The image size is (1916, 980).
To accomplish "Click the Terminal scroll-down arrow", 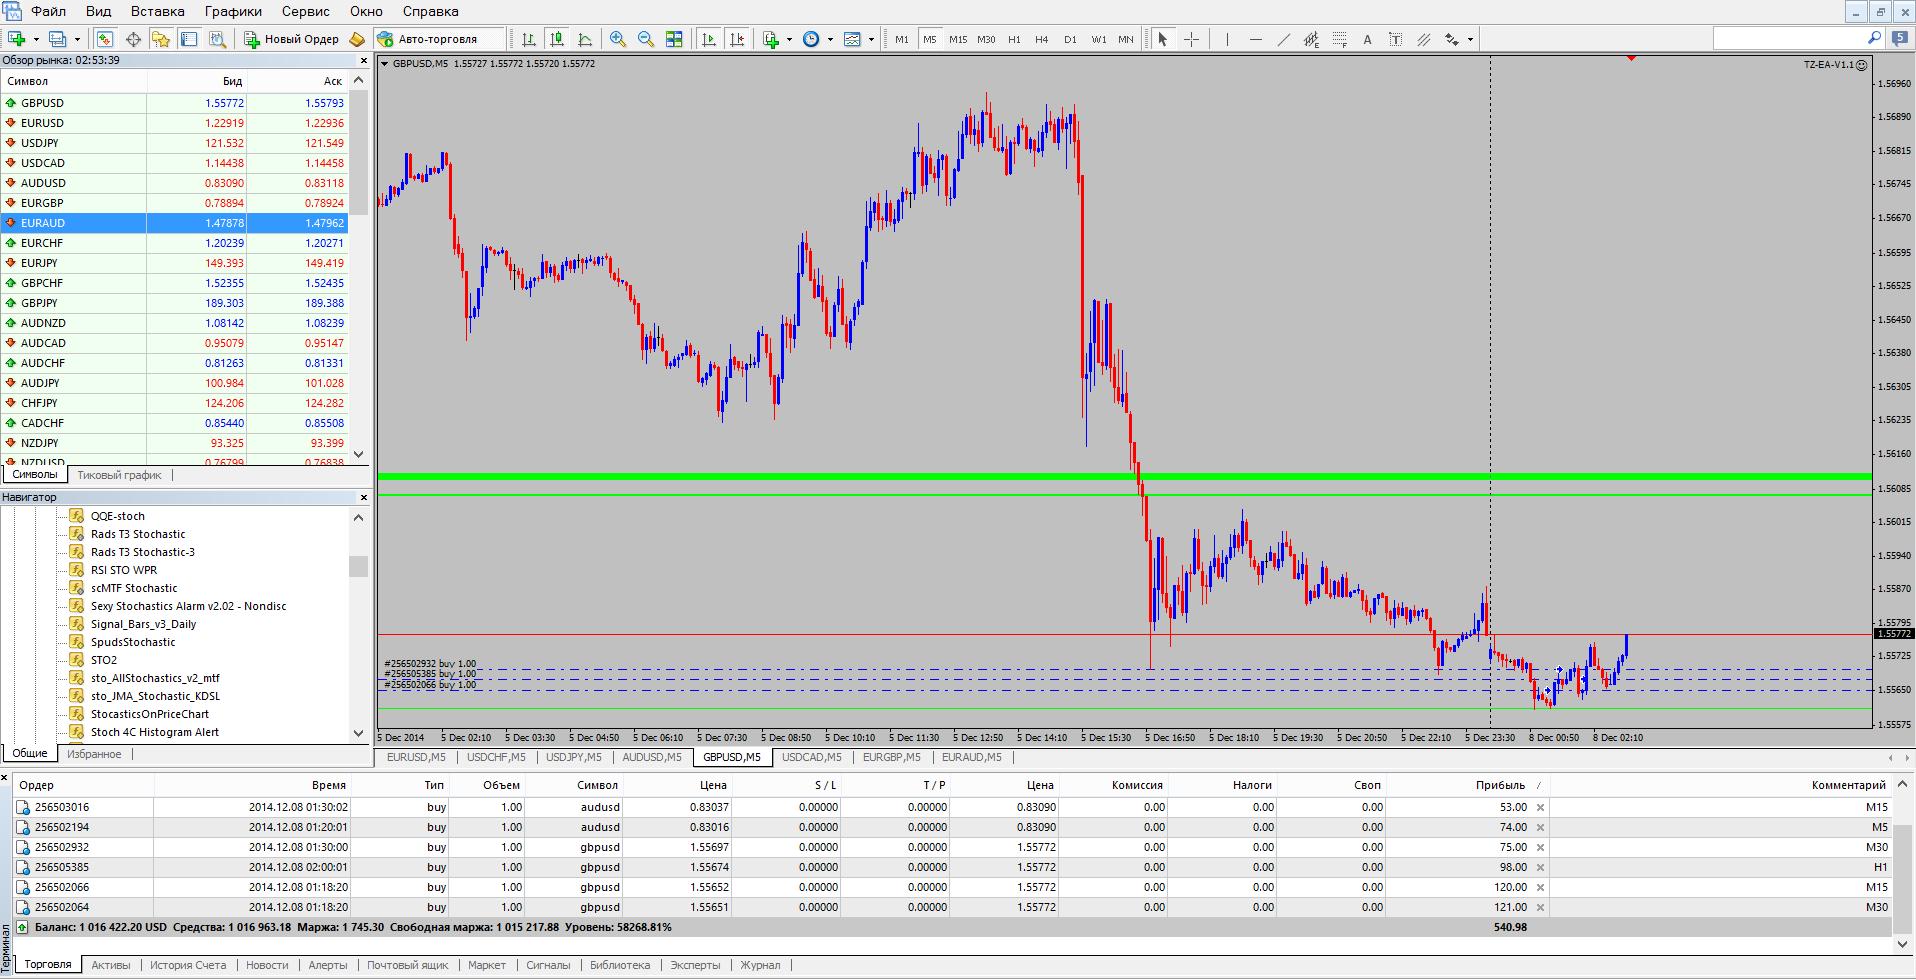I will point(1905,943).
